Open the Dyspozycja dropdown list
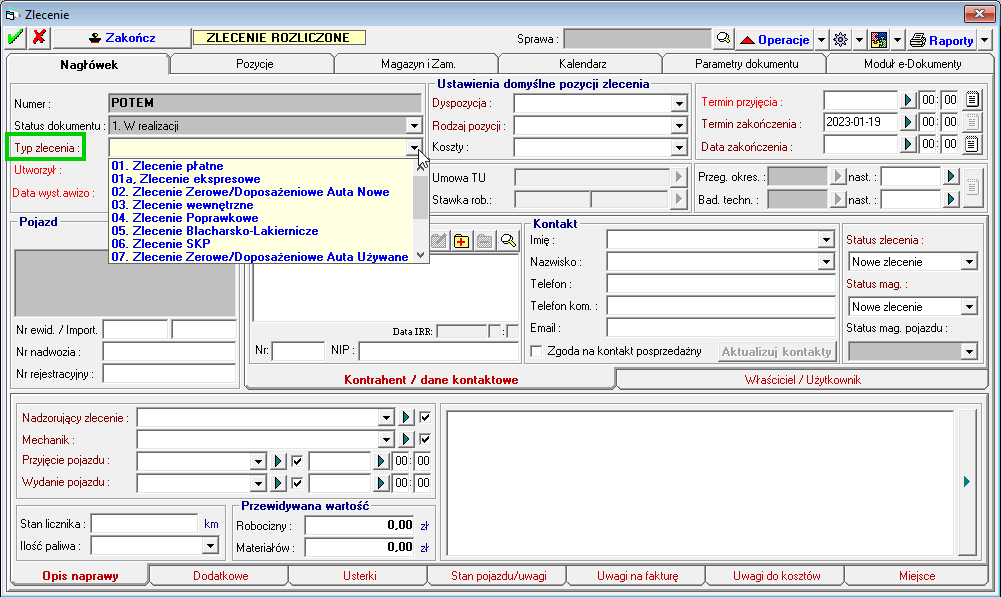Image resolution: width=1001 pixels, height=597 pixels. coord(677,103)
